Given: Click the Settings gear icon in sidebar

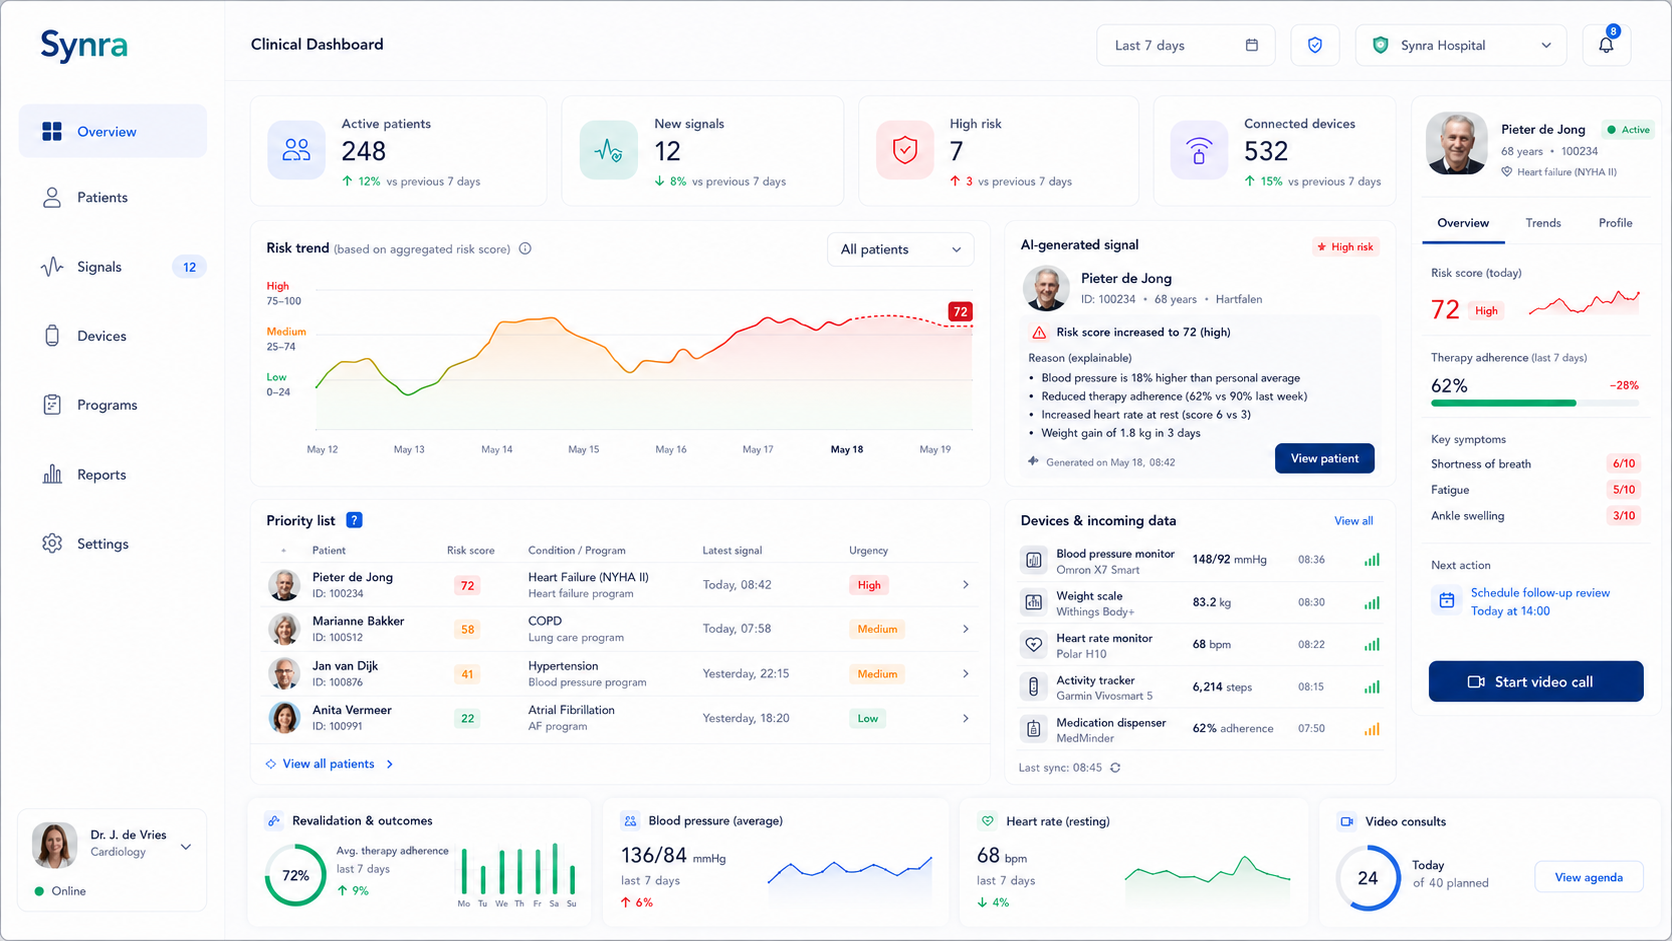Looking at the screenshot, I should point(52,543).
